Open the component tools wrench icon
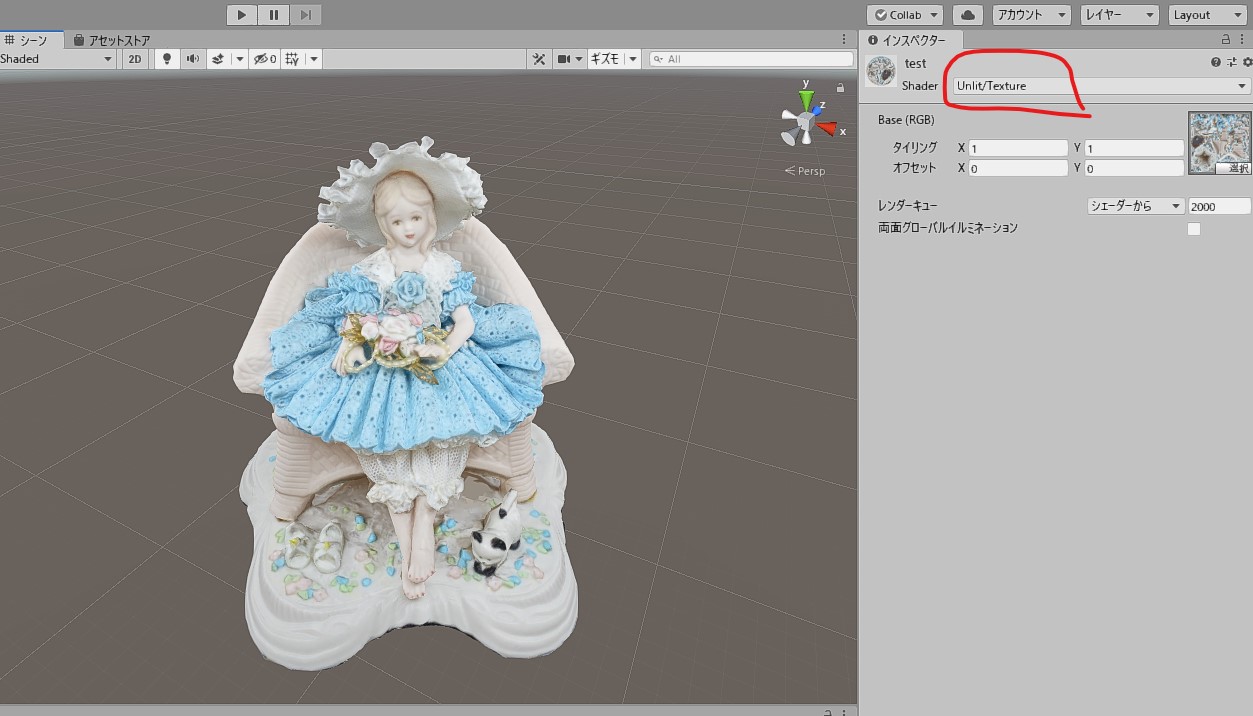This screenshot has height=716, width=1253. tap(539, 59)
